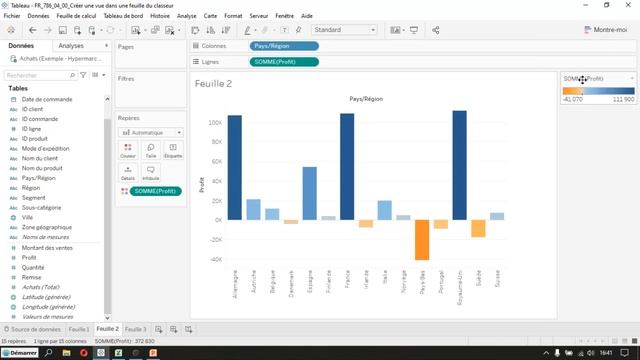This screenshot has width=640, height=360.
Task: Sort descending toolbar icon
Action: coord(226,30)
